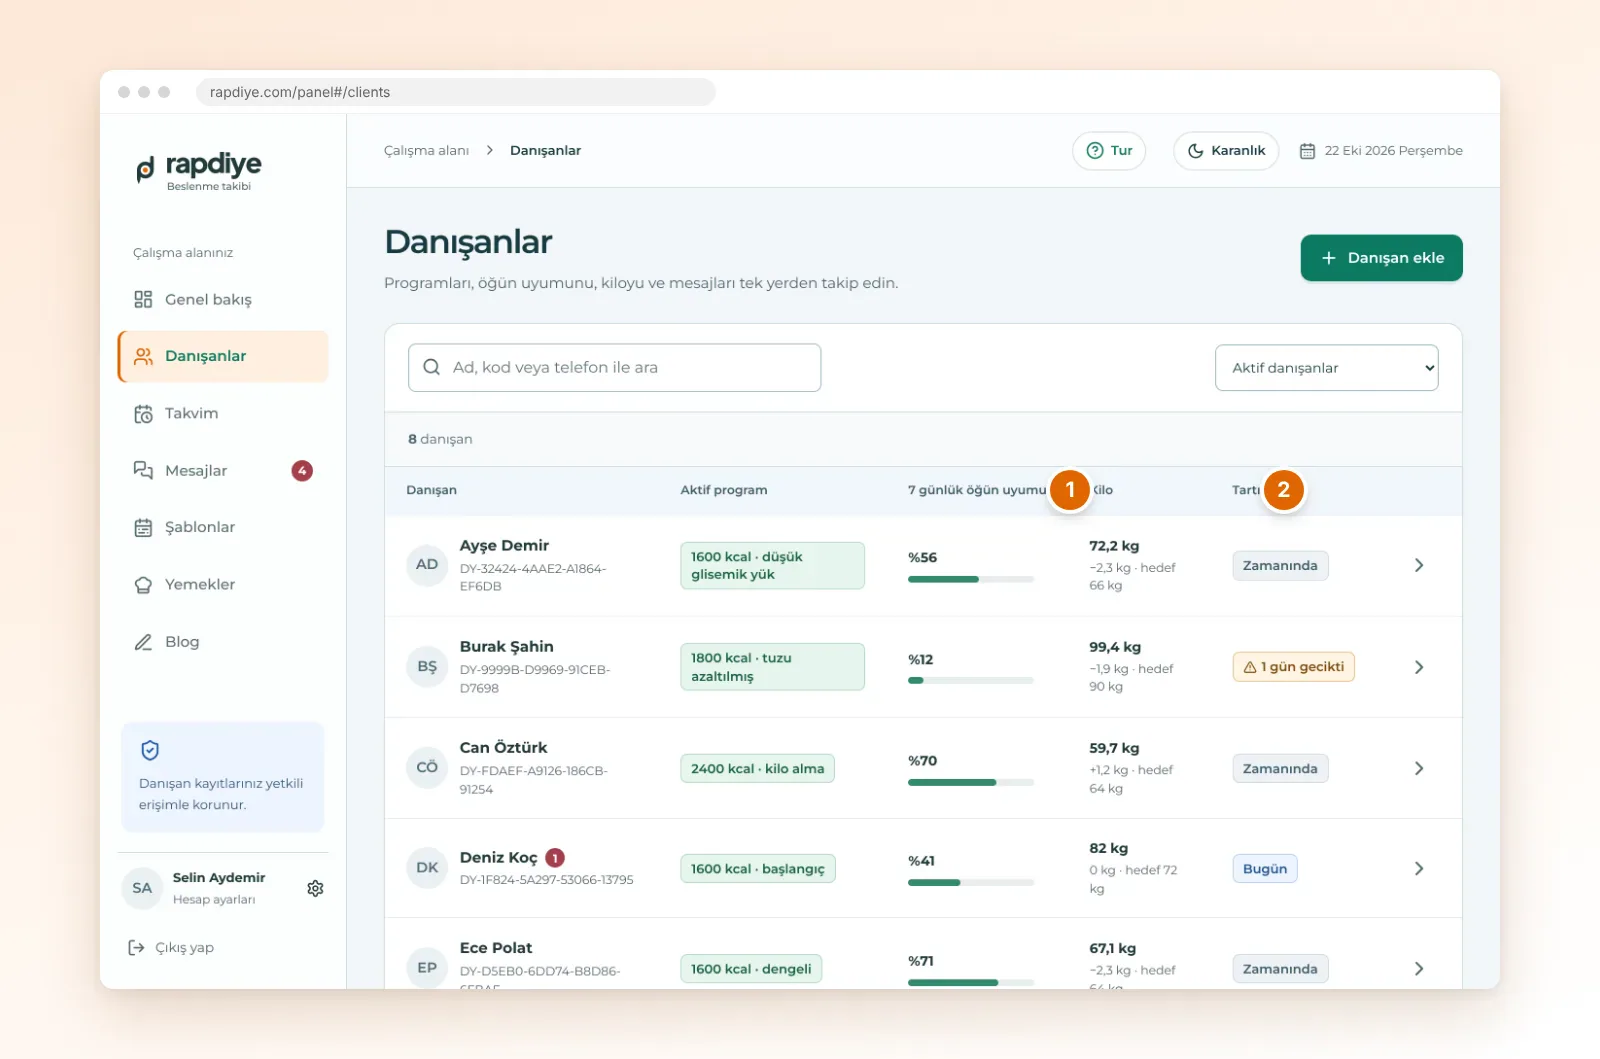Screen dimensions: 1600x1059
Task: Click the Danışan ekle button
Action: pos(1381,258)
